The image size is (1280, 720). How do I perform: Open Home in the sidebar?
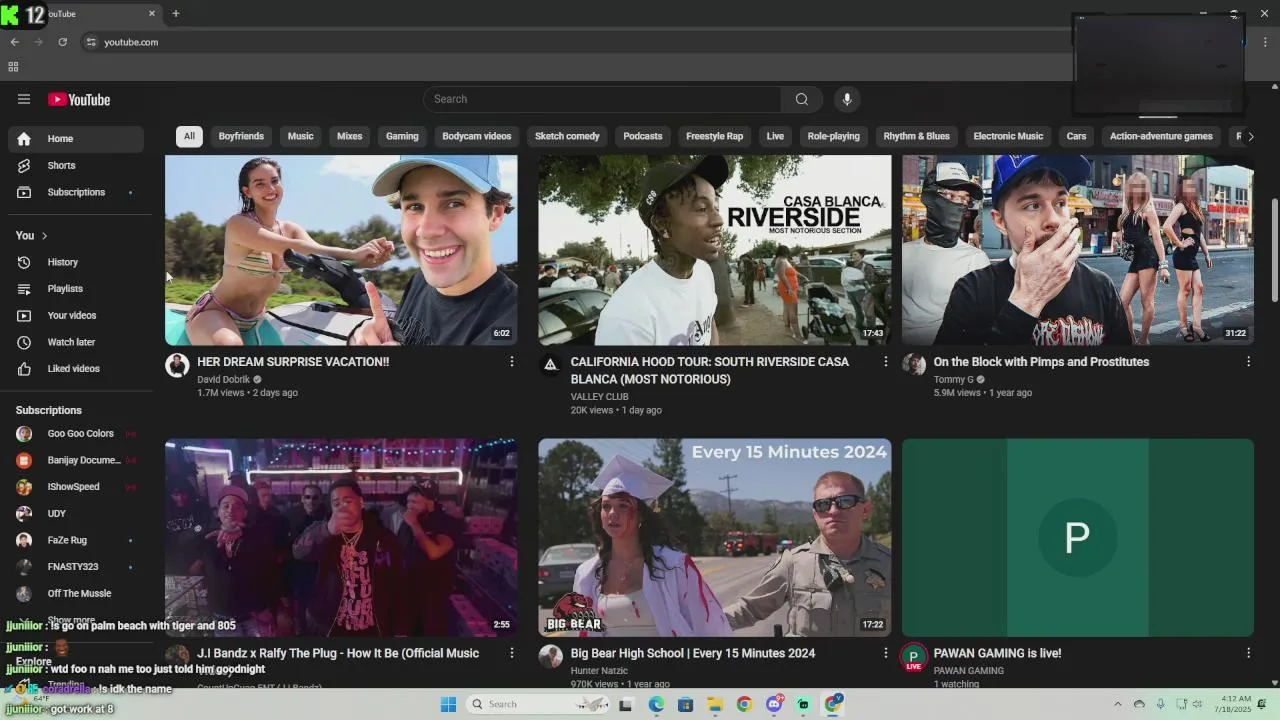tap(76, 139)
